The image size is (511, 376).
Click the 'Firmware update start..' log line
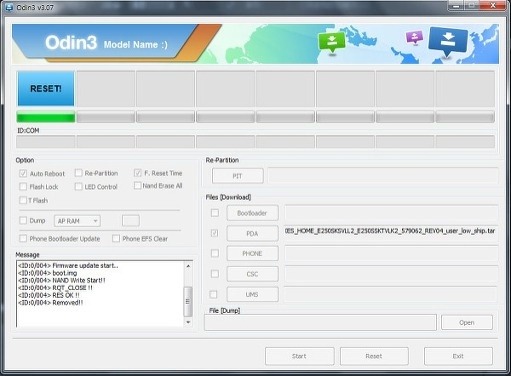(68, 266)
